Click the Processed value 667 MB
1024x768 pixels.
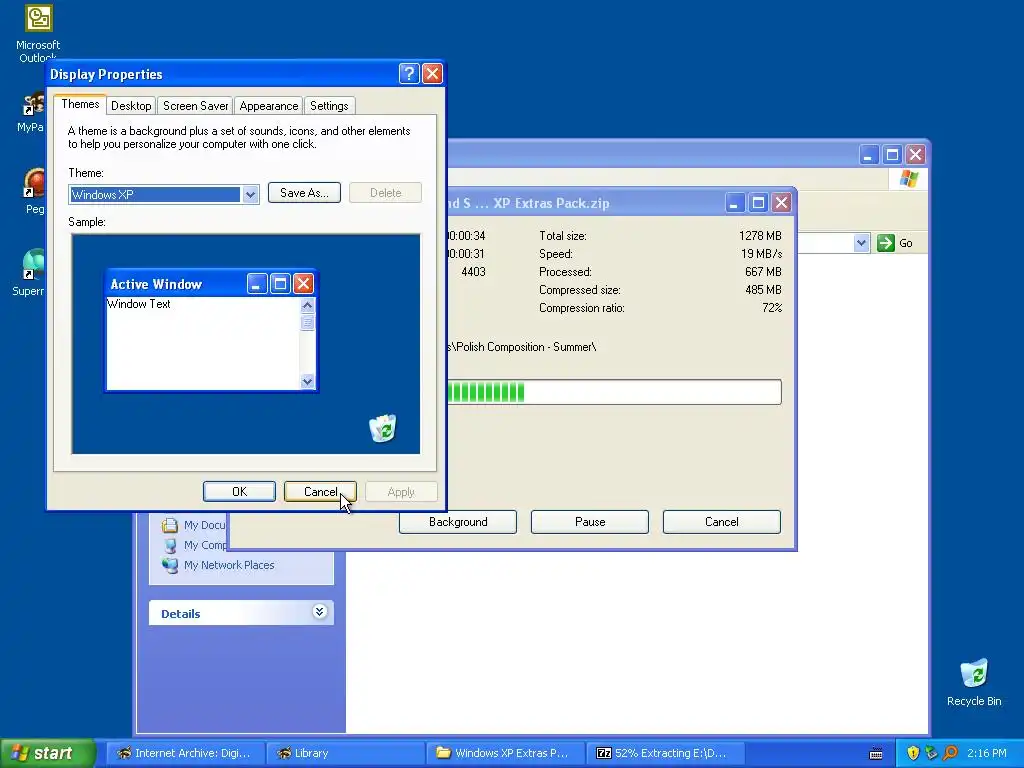(763, 272)
